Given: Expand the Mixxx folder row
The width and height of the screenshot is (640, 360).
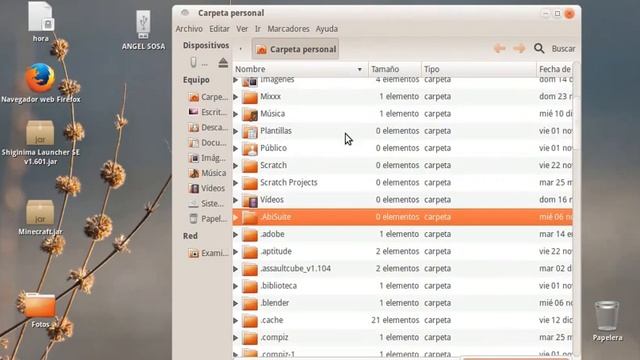Looking at the screenshot, I should [x=236, y=97].
